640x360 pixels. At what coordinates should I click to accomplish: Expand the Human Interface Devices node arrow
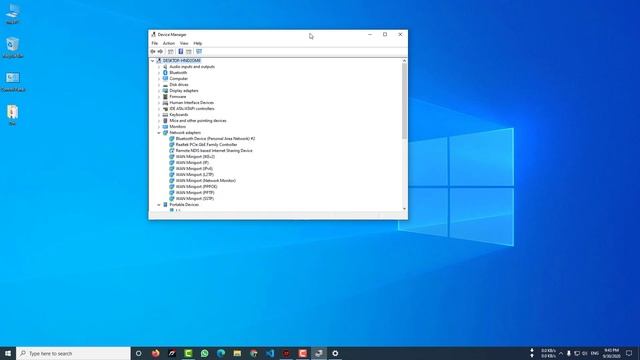pyautogui.click(x=159, y=103)
